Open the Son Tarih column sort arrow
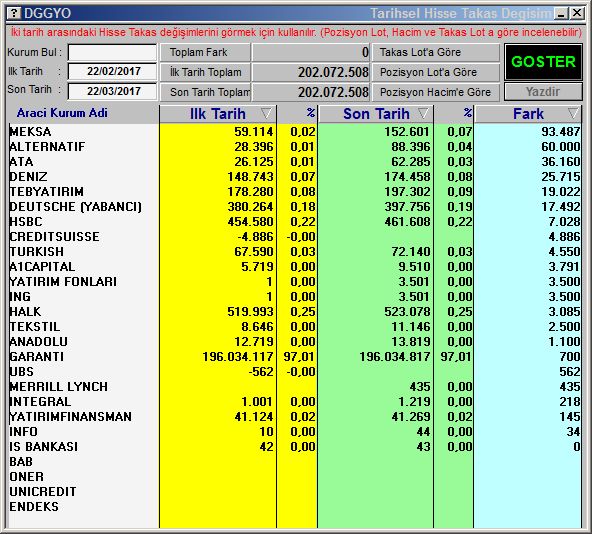This screenshot has width=592, height=534. click(423, 113)
